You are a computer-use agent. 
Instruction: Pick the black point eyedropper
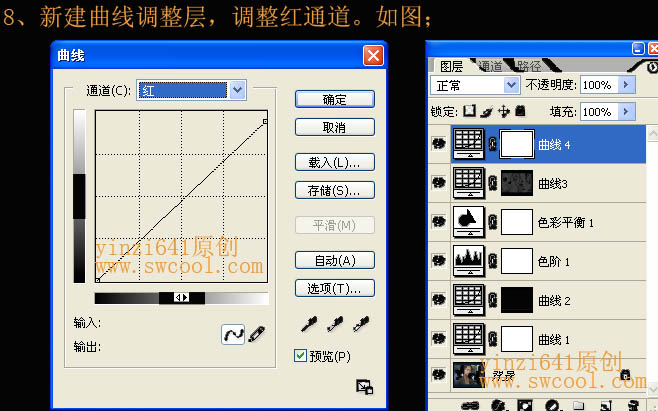[x=311, y=323]
